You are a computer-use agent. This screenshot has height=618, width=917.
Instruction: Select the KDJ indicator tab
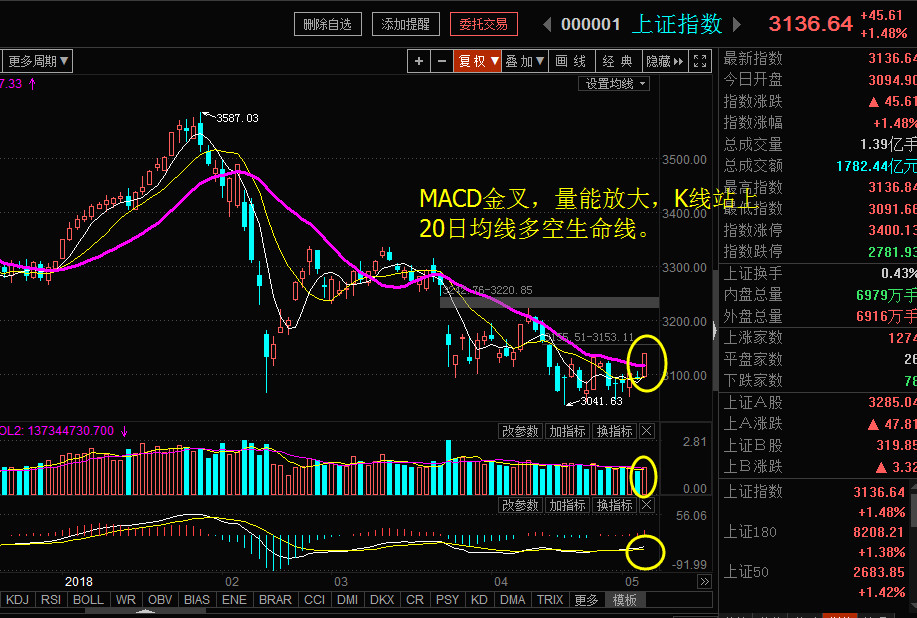(x=18, y=600)
